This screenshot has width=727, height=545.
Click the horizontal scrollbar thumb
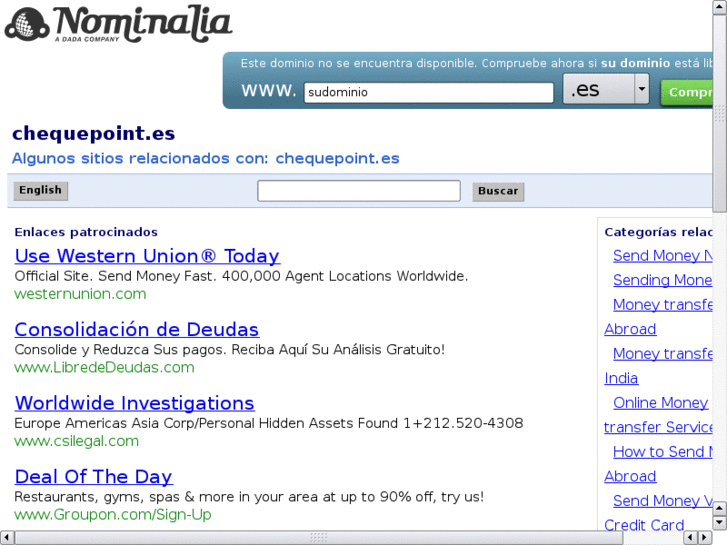point(319,538)
